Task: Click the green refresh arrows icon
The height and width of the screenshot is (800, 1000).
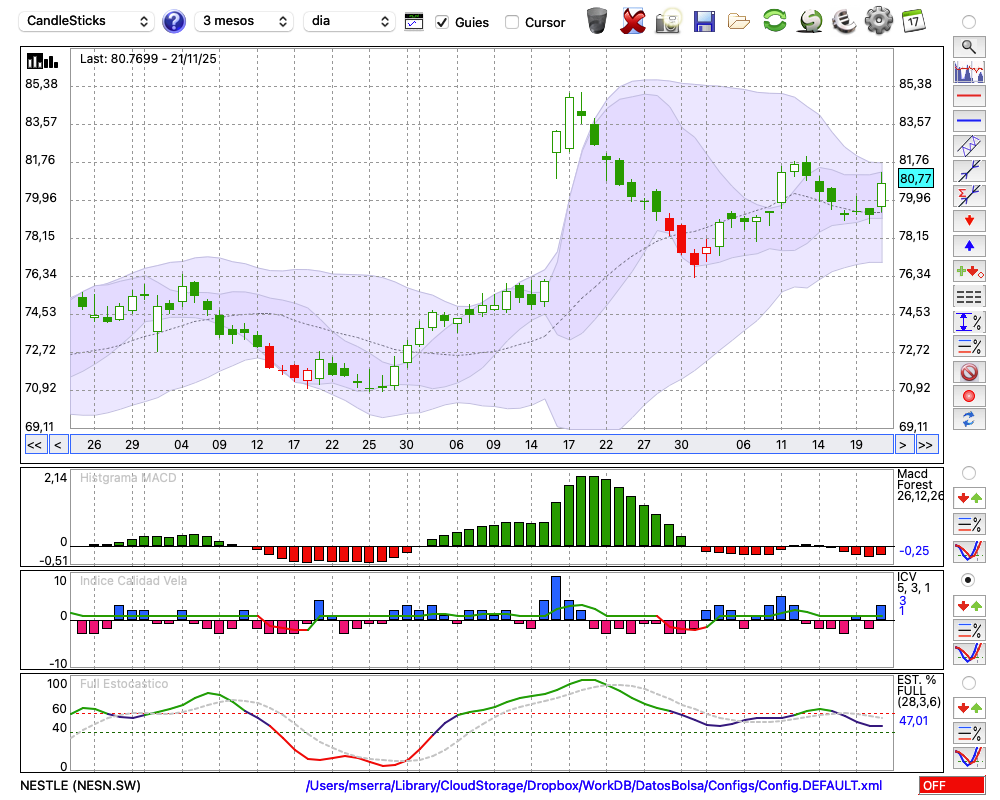Action: coord(774,21)
